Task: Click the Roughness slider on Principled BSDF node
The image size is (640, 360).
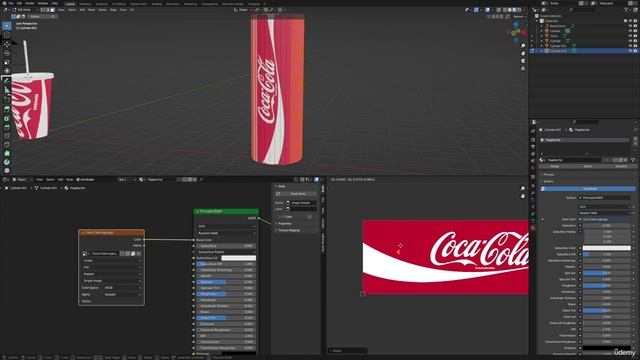Action: [x=226, y=294]
